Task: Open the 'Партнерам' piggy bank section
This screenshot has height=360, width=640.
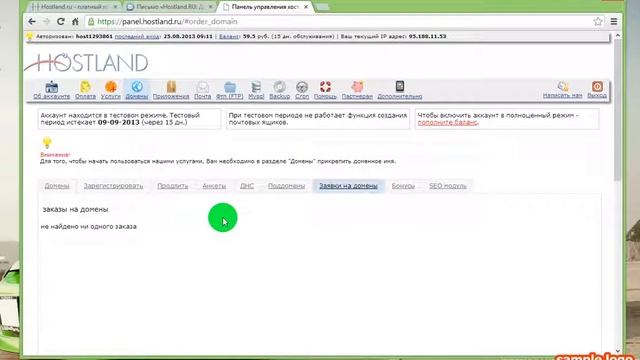Action: click(357, 90)
